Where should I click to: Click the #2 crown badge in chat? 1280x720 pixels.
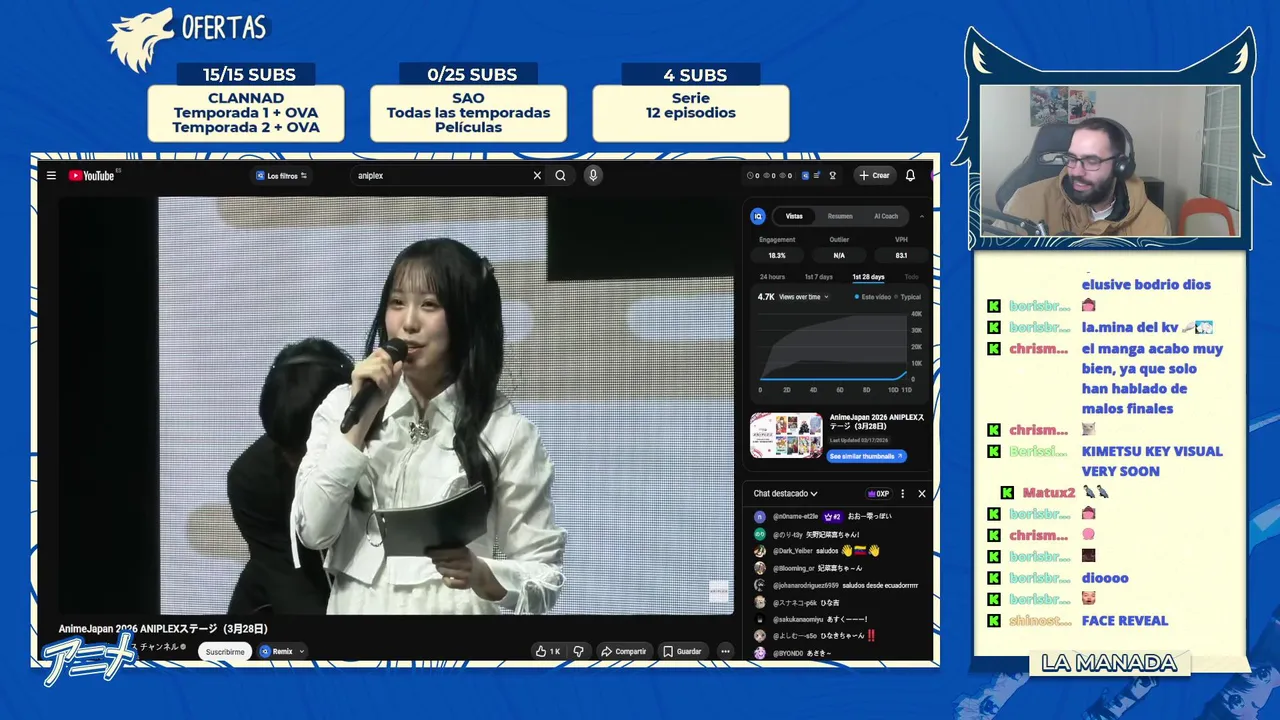click(832, 517)
